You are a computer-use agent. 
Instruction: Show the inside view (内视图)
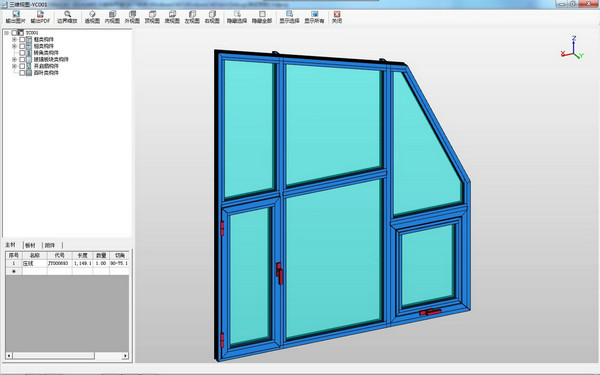pos(112,17)
